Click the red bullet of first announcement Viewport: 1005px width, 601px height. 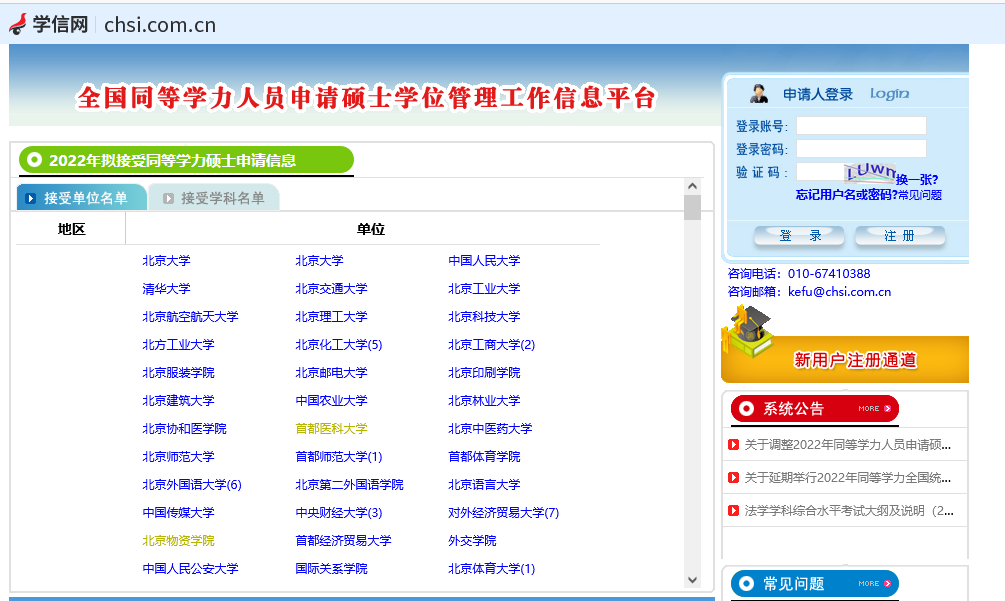tap(734, 445)
